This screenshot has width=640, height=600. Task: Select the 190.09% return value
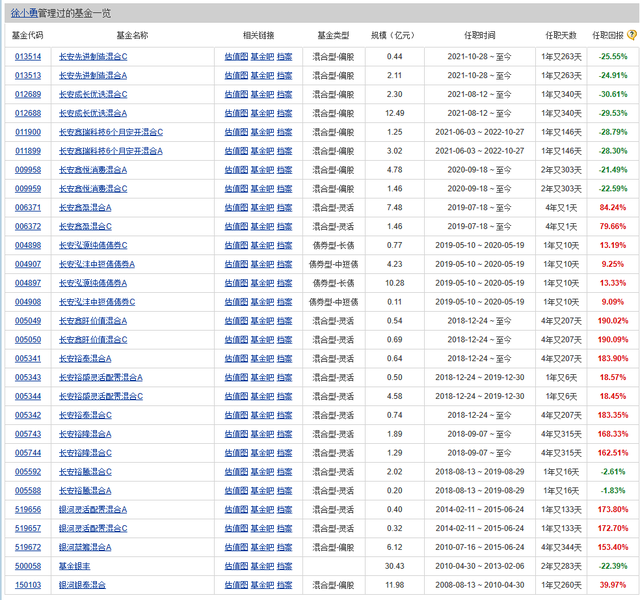pyautogui.click(x=613, y=340)
